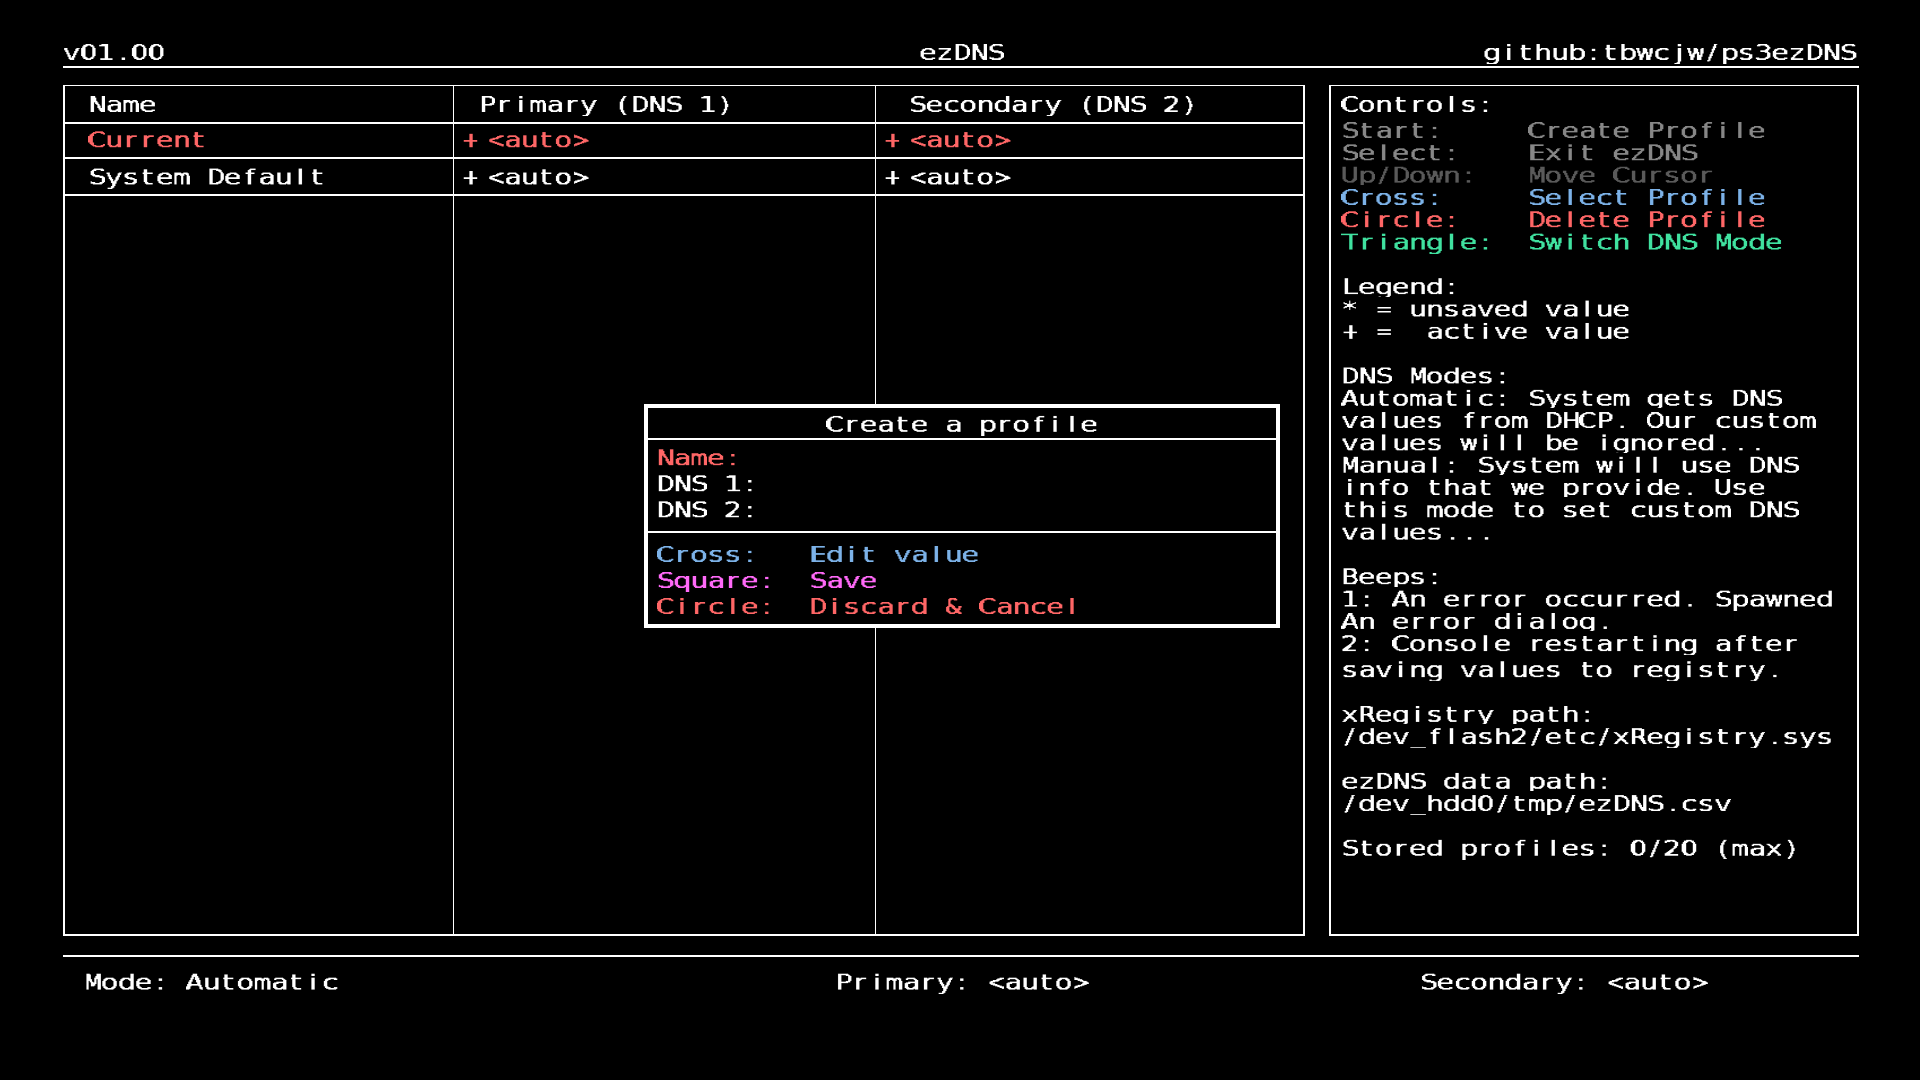Click the 'Mode: Automatic' status text

212,982
